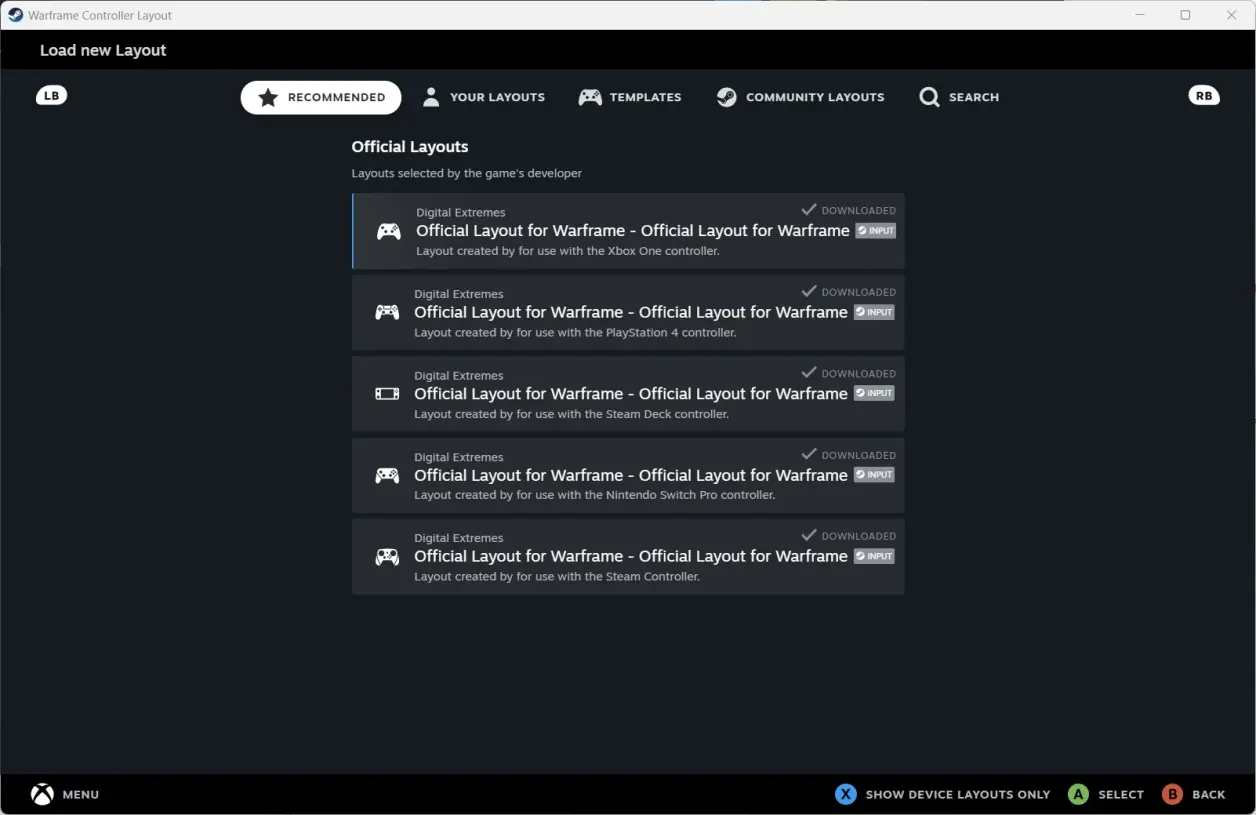Click Downloaded checkmark on Switch Pro layout
The height and width of the screenshot is (815, 1256).
(x=809, y=454)
